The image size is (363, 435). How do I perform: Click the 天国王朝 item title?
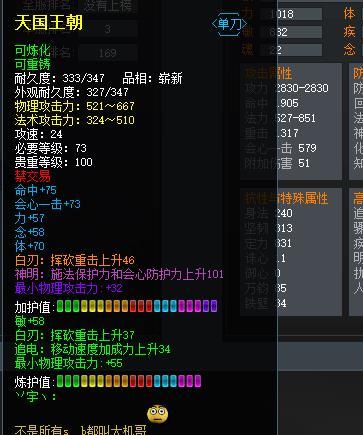49,23
